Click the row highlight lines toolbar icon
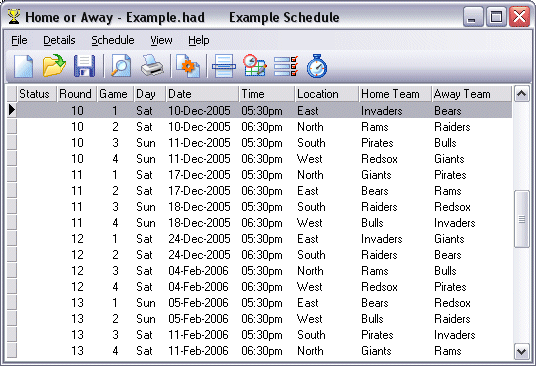The image size is (536, 366). 224,66
